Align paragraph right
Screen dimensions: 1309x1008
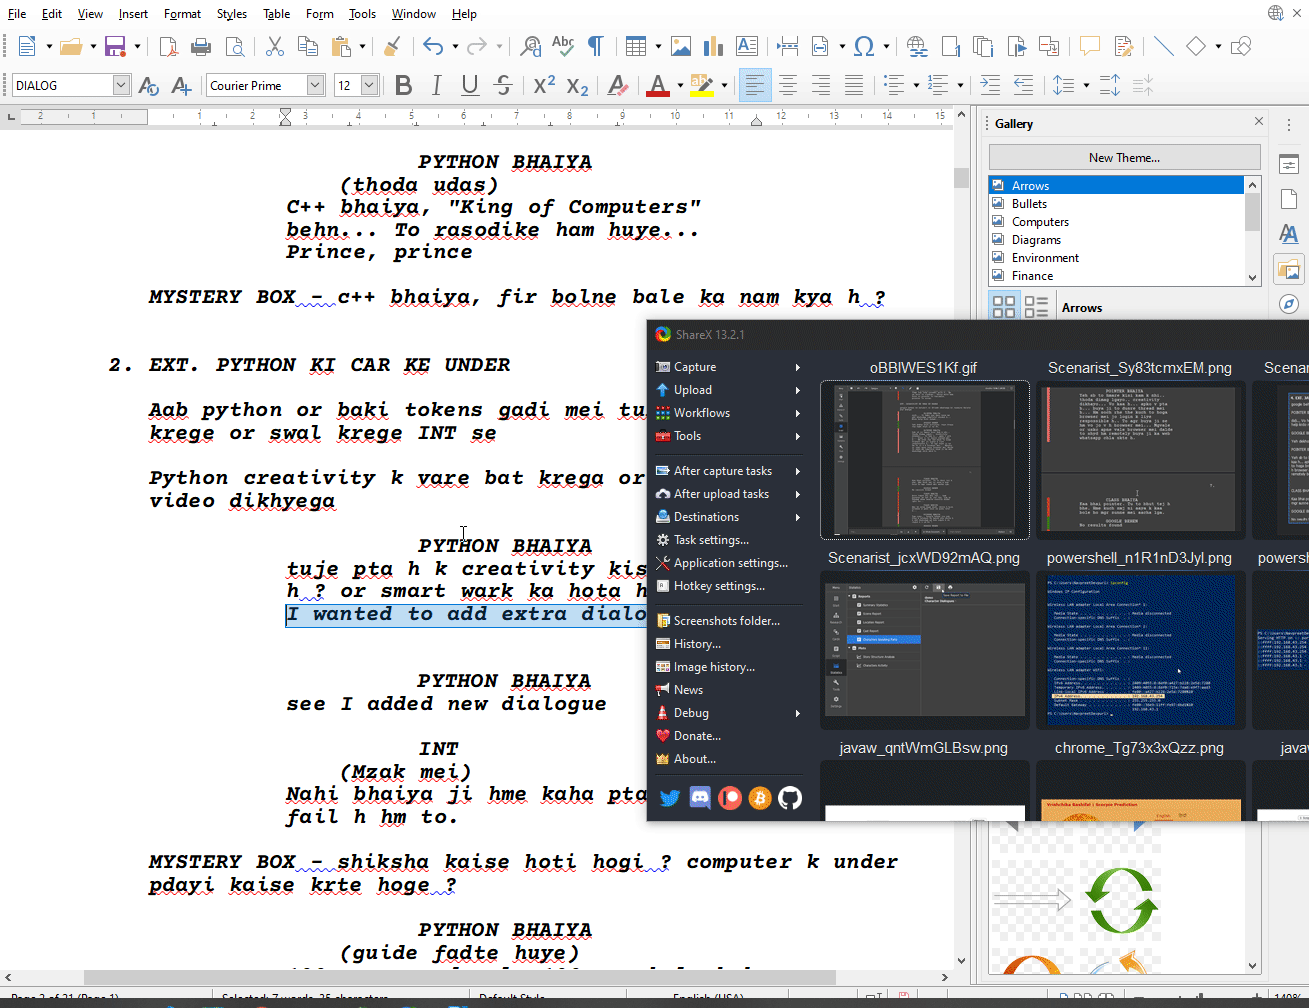click(821, 86)
